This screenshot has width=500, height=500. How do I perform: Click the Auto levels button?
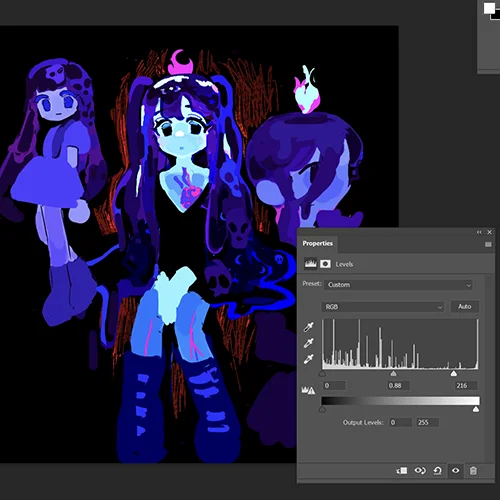coord(465,306)
